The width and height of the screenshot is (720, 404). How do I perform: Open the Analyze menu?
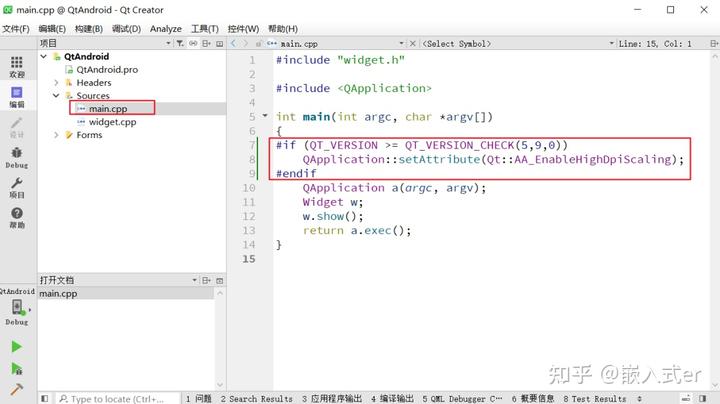pos(165,29)
